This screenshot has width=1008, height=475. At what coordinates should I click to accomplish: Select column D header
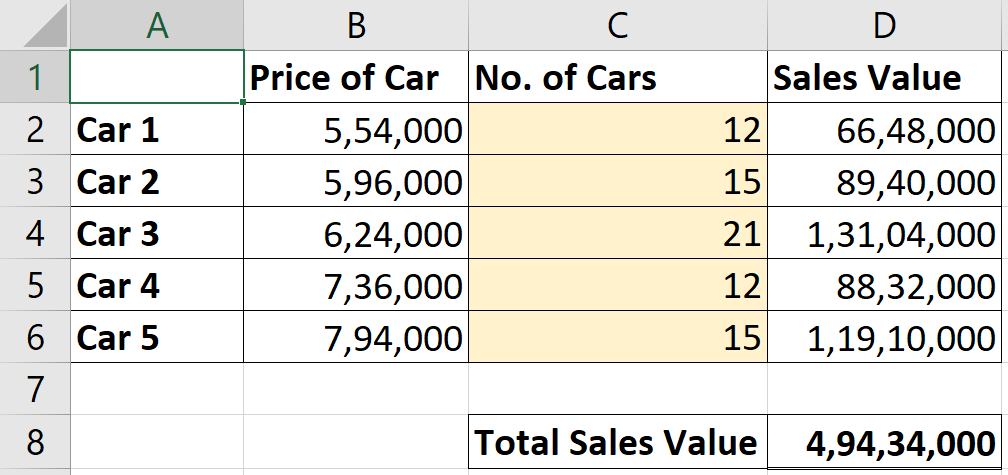(x=883, y=25)
